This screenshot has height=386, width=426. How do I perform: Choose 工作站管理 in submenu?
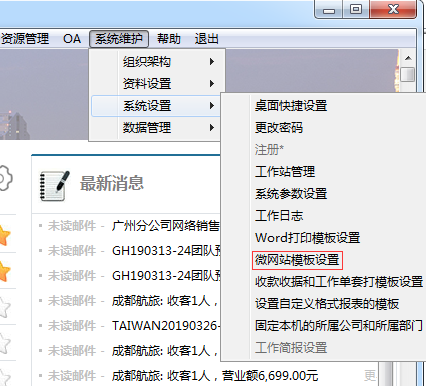(x=285, y=172)
